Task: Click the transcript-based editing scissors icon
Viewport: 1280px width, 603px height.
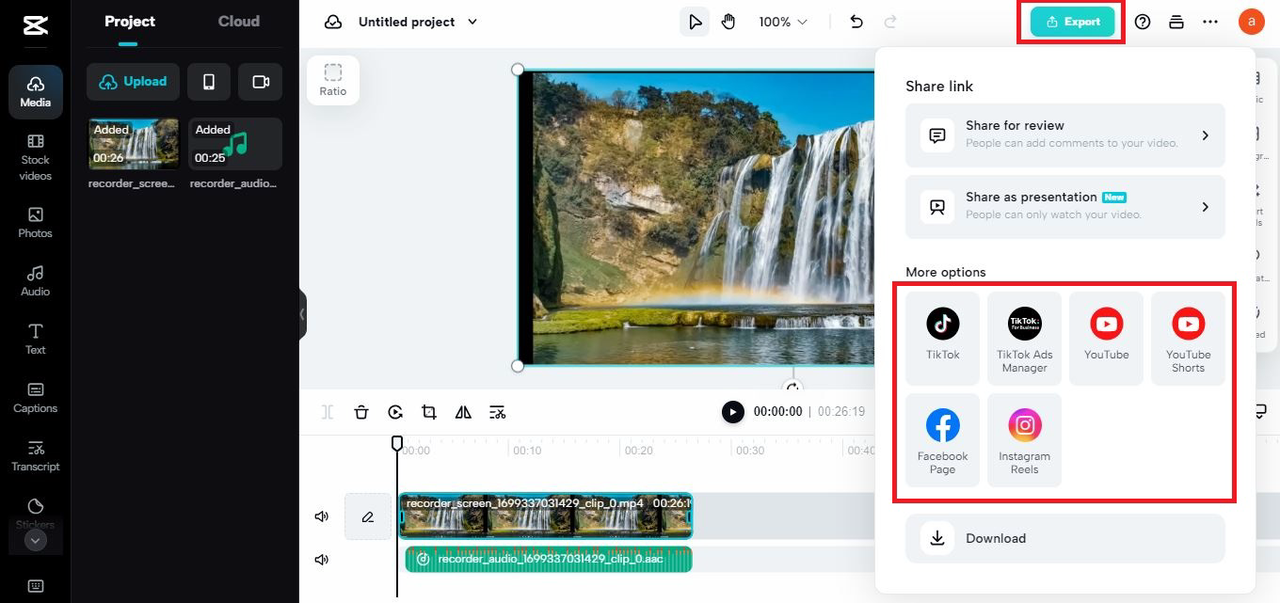Action: pos(497,412)
